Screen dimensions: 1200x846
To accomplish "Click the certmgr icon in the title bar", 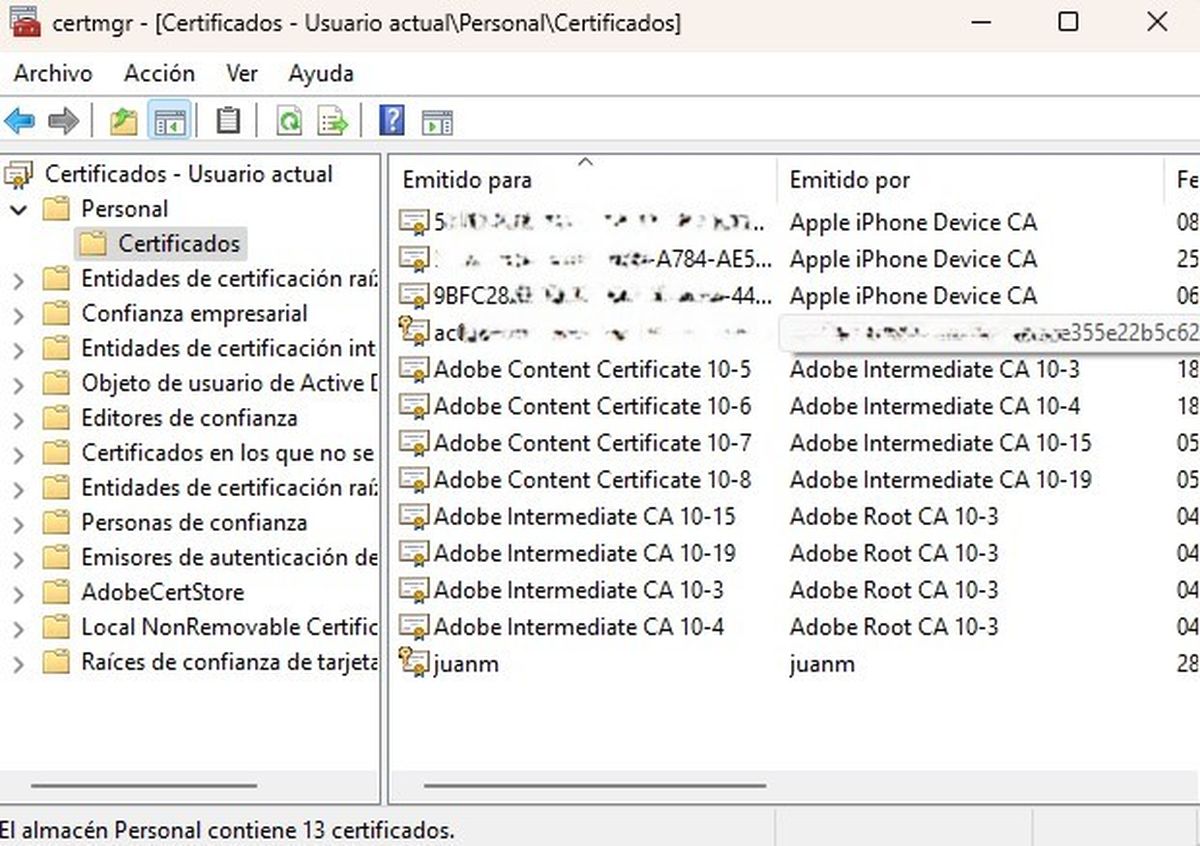I will pos(24,22).
